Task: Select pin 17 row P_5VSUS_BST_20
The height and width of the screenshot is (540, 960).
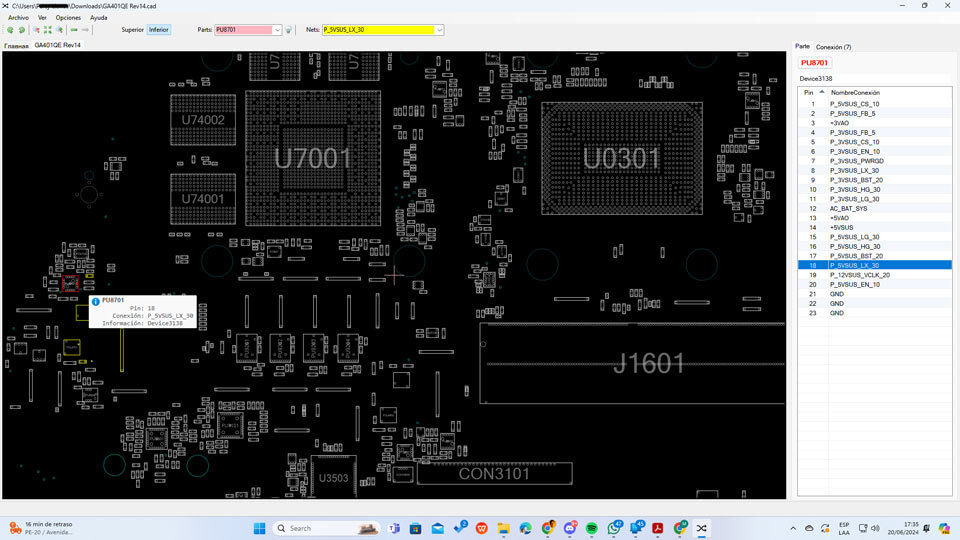Action: (x=874, y=256)
